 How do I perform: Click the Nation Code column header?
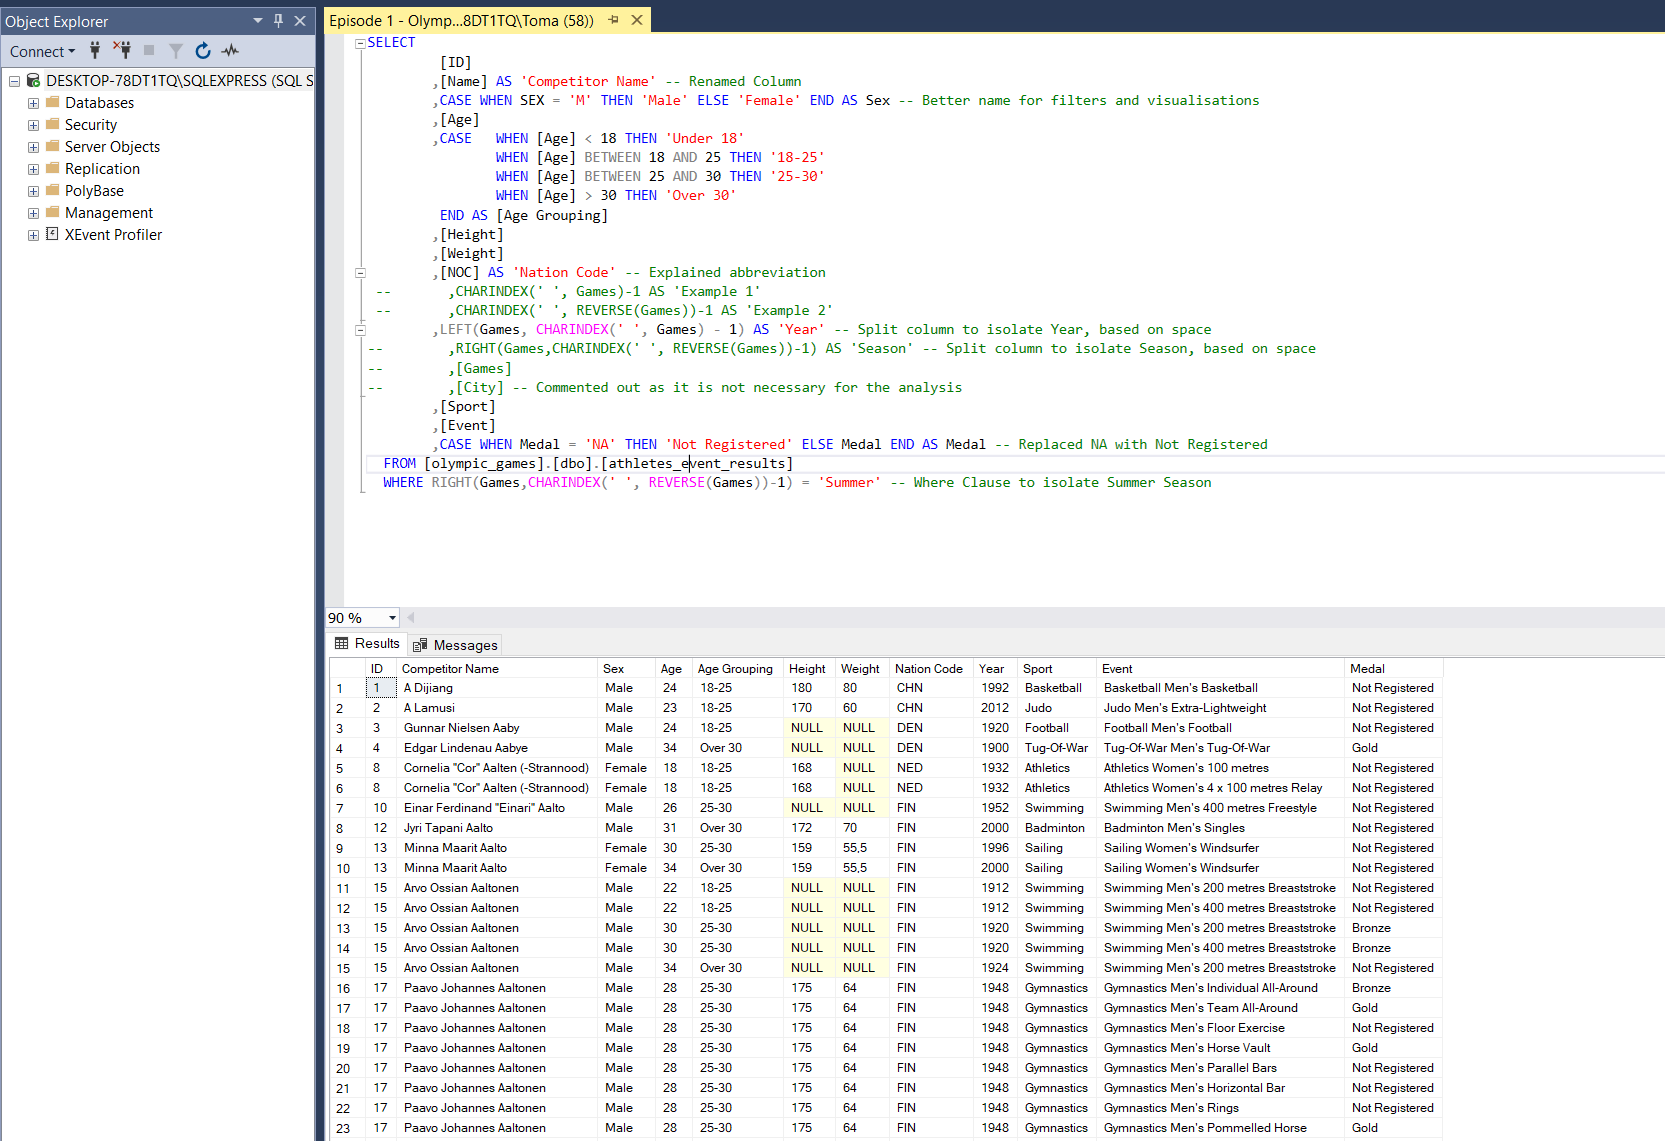click(x=931, y=669)
